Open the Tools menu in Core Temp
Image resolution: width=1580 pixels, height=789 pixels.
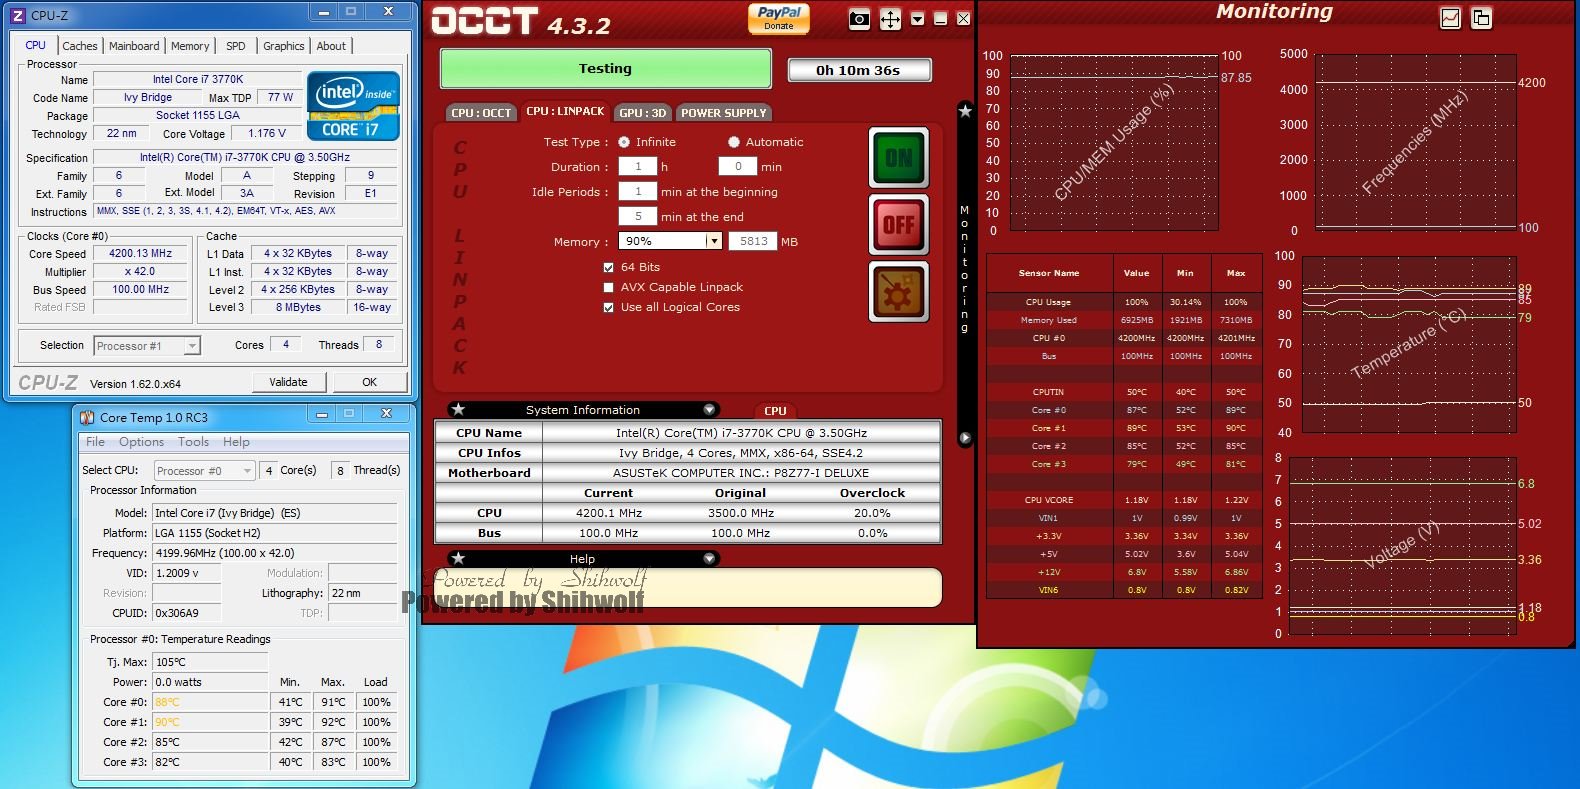click(x=193, y=442)
